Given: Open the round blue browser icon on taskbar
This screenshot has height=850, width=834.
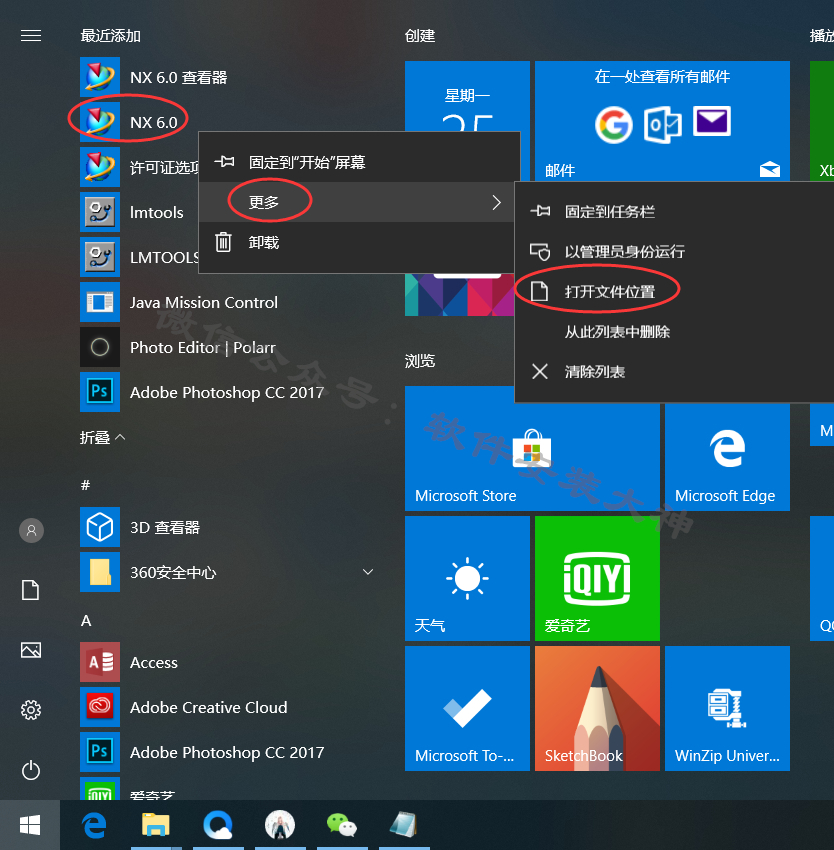Looking at the screenshot, I should 218,826.
